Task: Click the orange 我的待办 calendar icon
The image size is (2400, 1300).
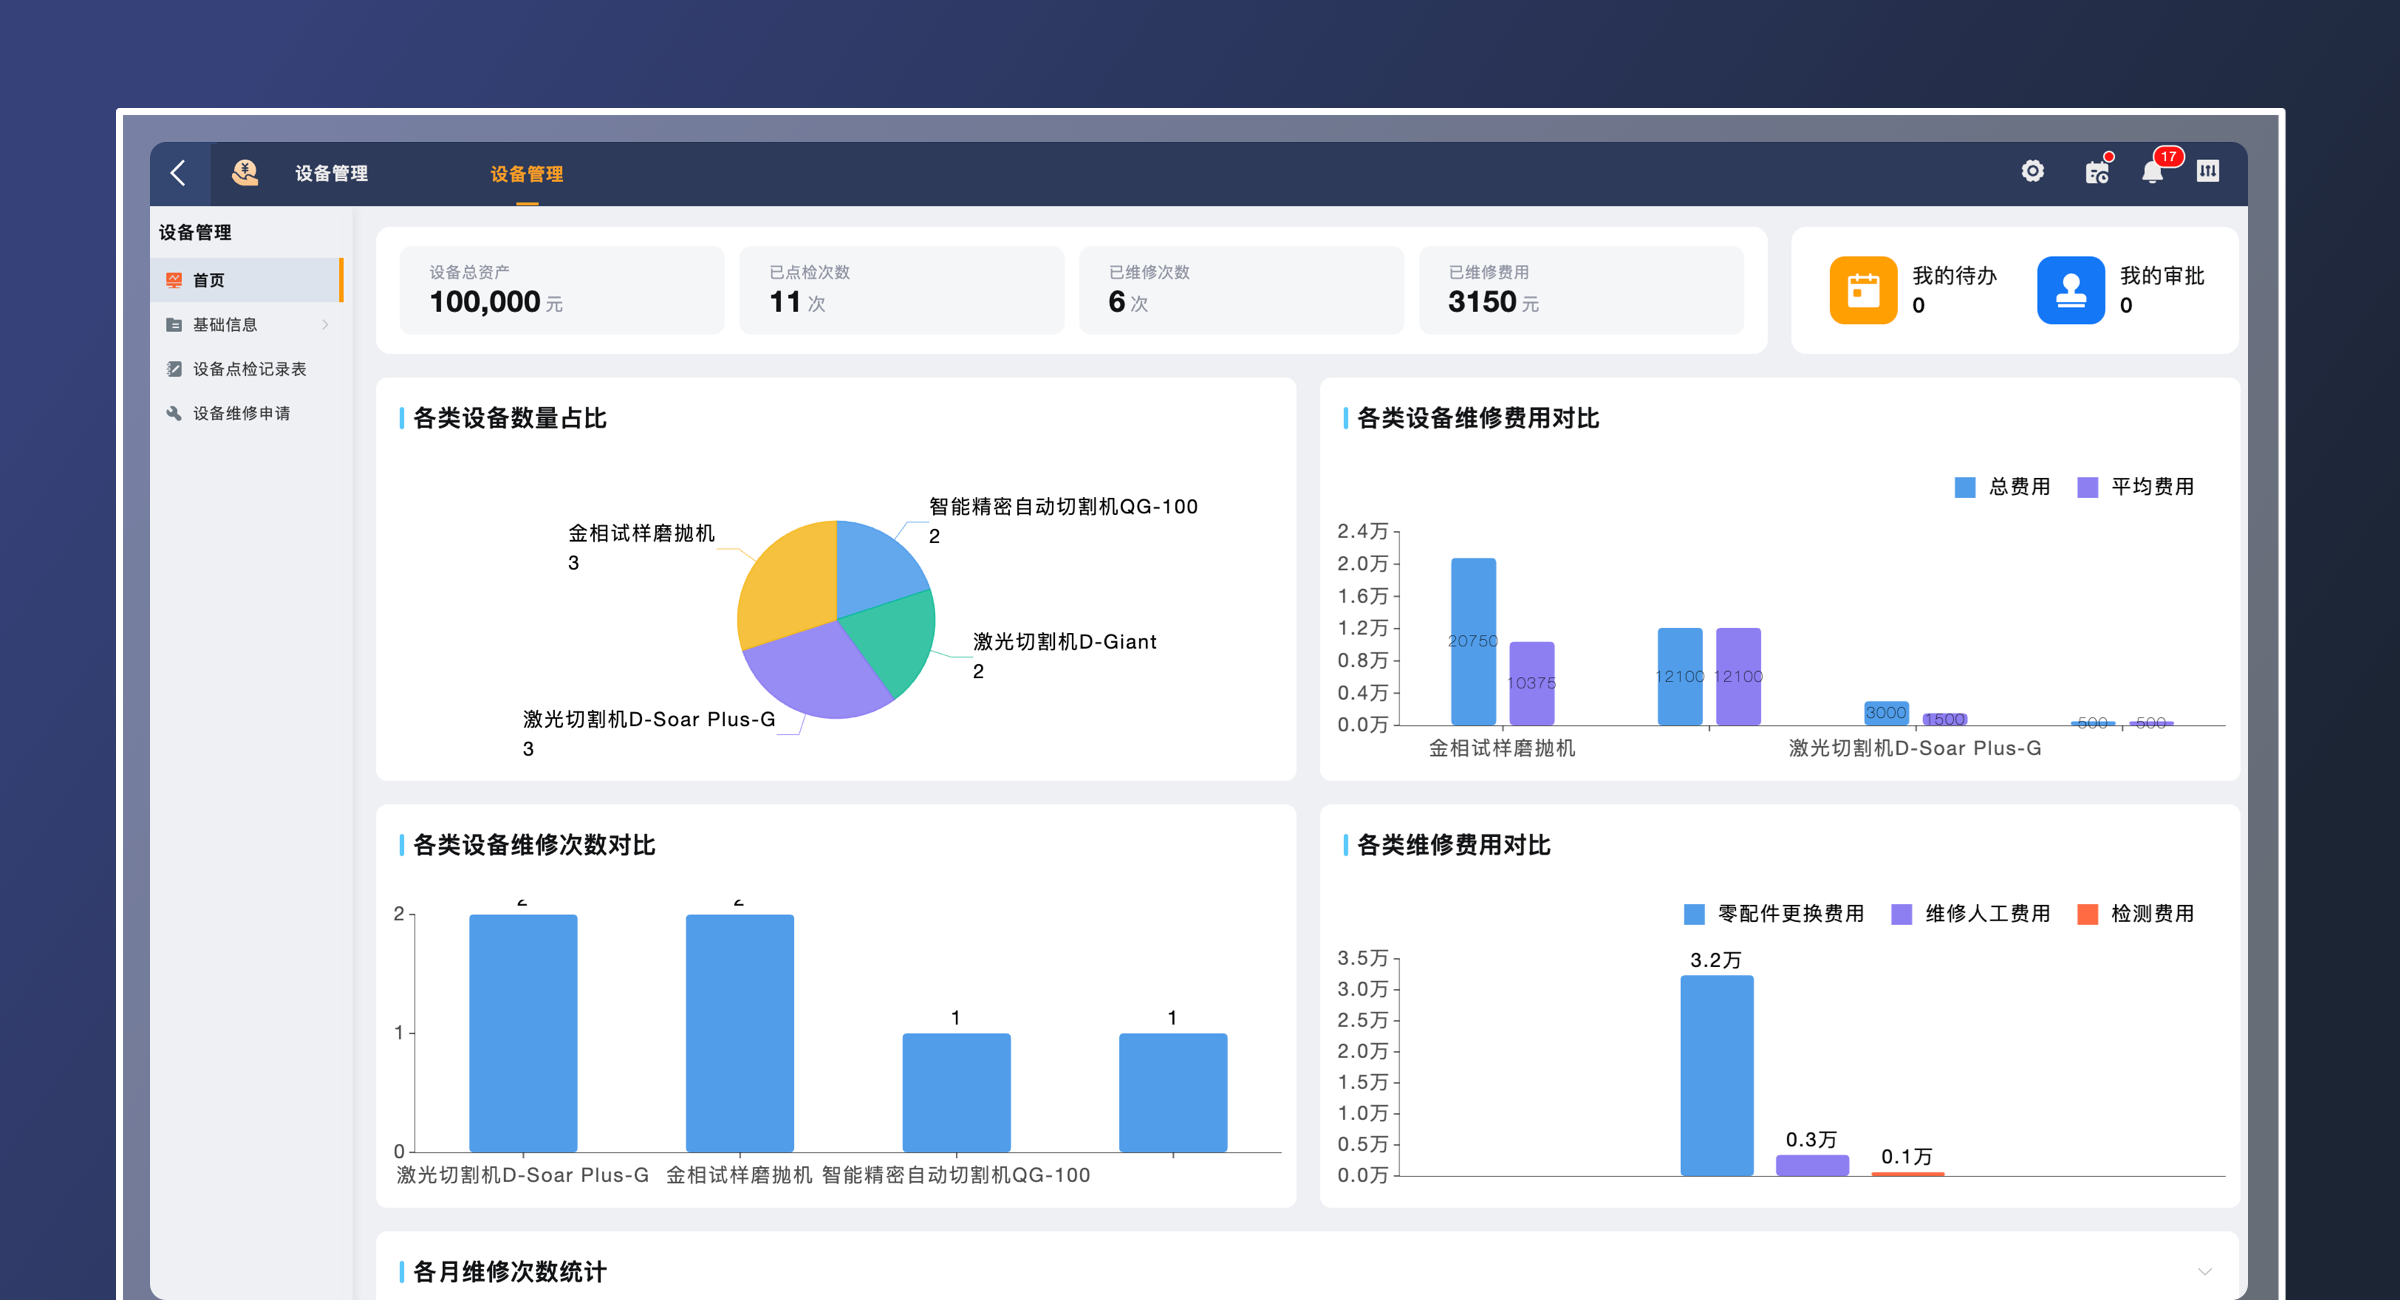Action: click(1863, 290)
